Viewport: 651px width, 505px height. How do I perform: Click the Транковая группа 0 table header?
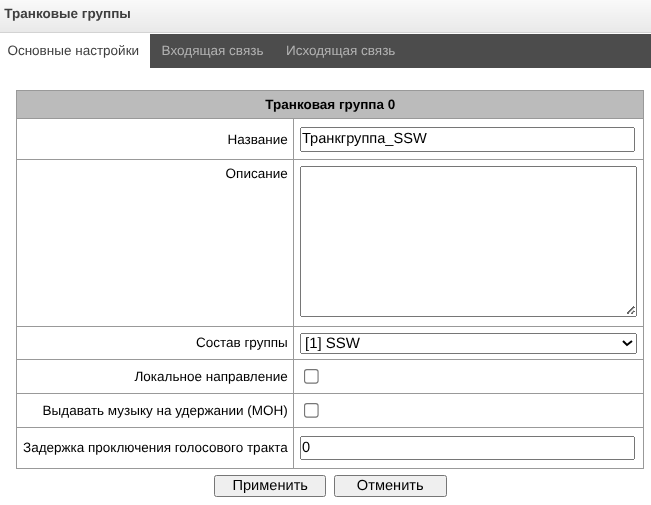point(330,104)
